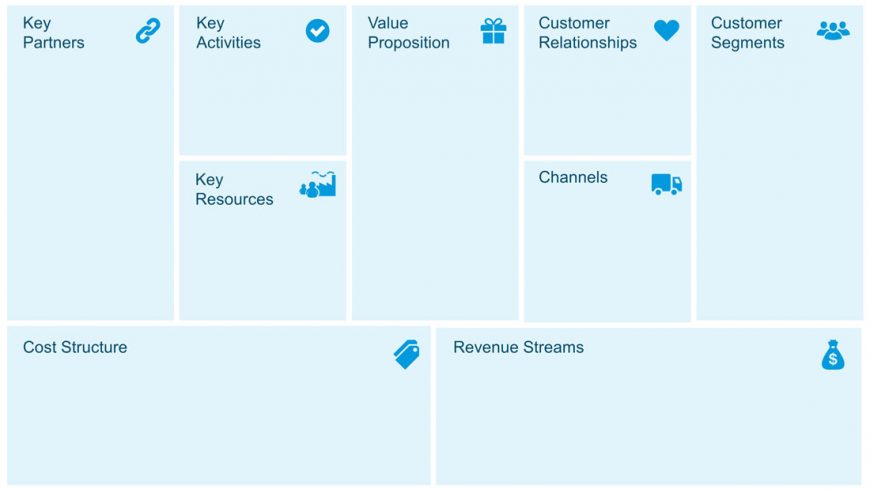
Task: Click the chain link icon in Key Partners
Action: tap(148, 31)
